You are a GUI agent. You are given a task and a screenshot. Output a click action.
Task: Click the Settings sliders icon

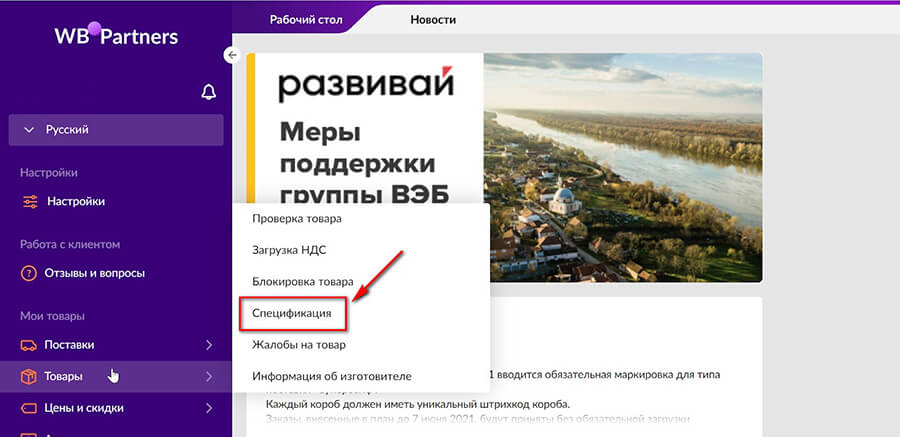point(30,201)
